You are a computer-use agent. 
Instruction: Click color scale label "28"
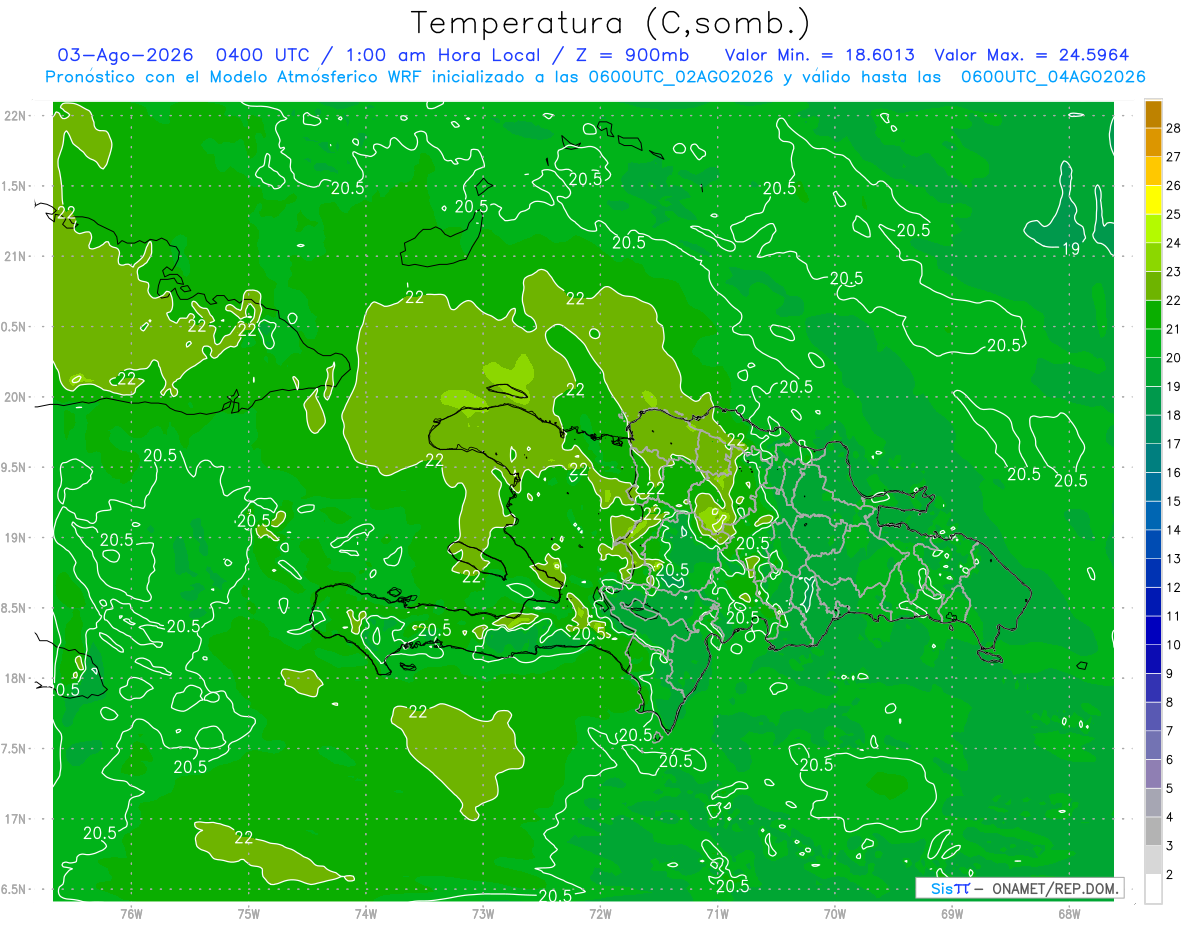[1174, 128]
